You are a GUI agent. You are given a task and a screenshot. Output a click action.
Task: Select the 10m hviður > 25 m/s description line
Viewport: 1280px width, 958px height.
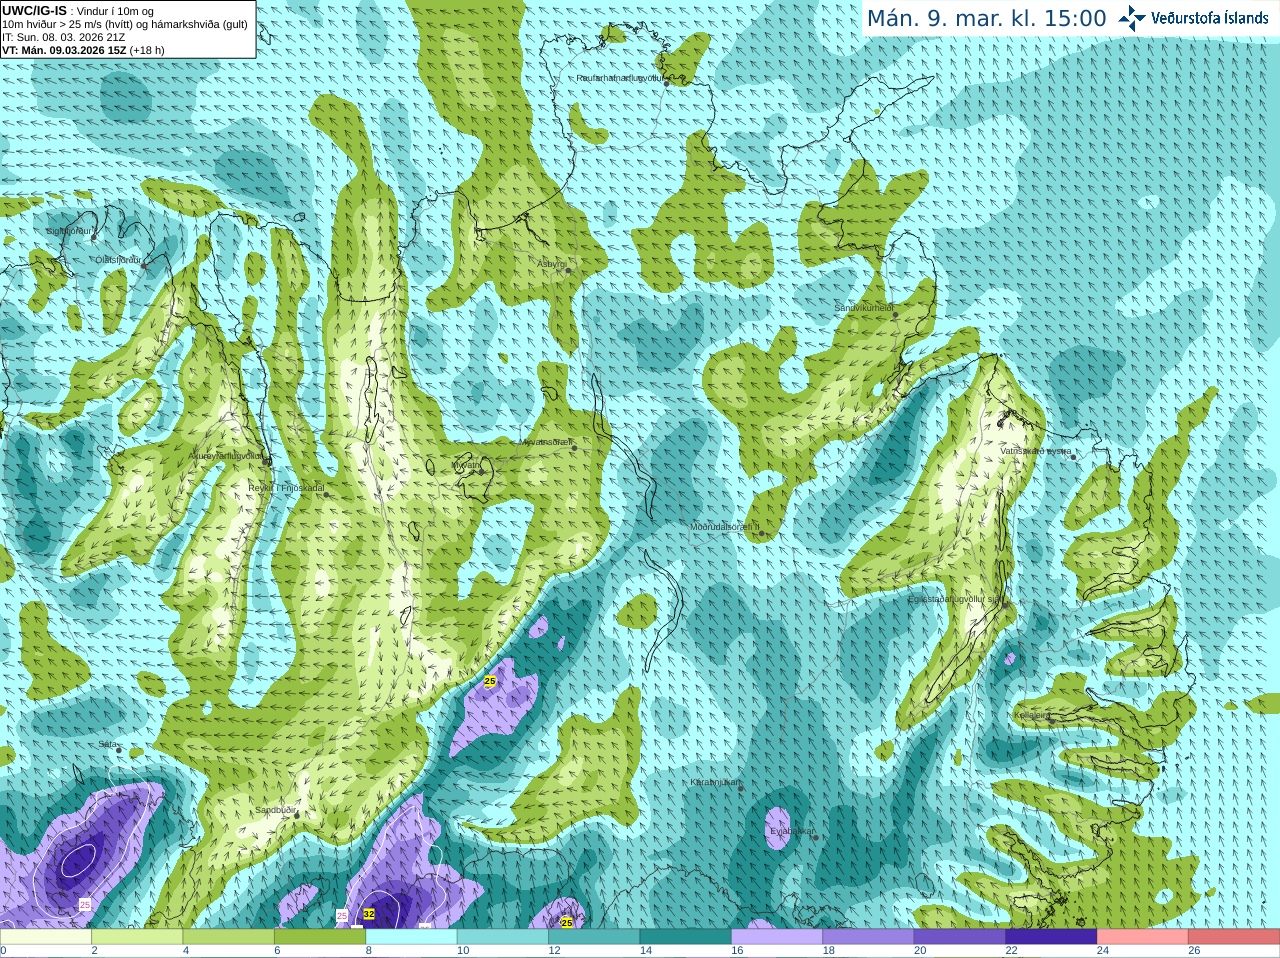[x=125, y=24]
